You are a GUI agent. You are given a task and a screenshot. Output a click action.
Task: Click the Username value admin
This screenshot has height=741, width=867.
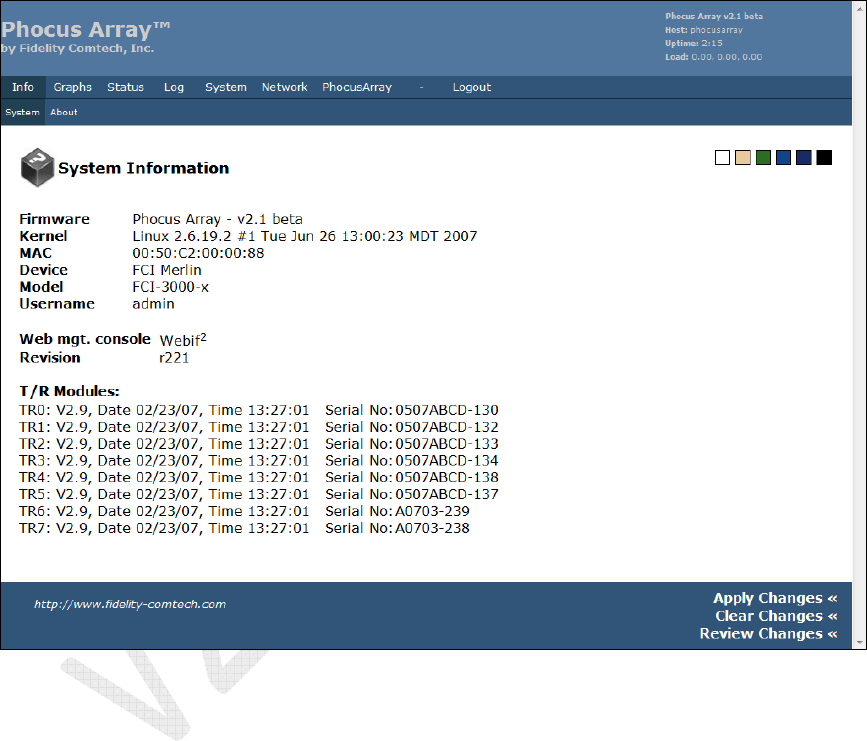(x=153, y=304)
